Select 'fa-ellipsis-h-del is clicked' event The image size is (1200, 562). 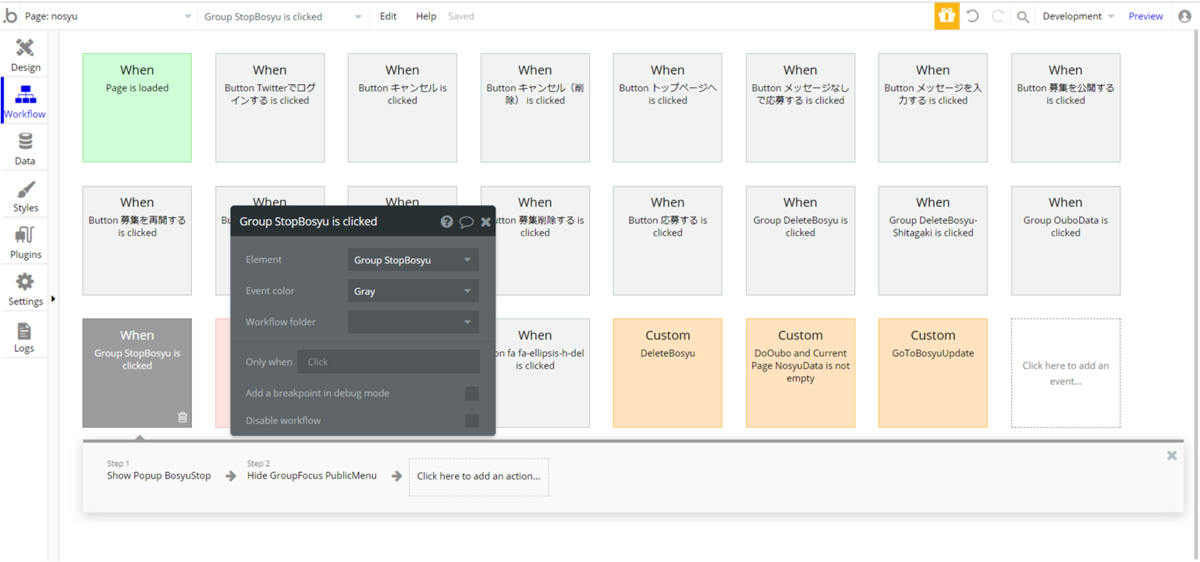(543, 373)
